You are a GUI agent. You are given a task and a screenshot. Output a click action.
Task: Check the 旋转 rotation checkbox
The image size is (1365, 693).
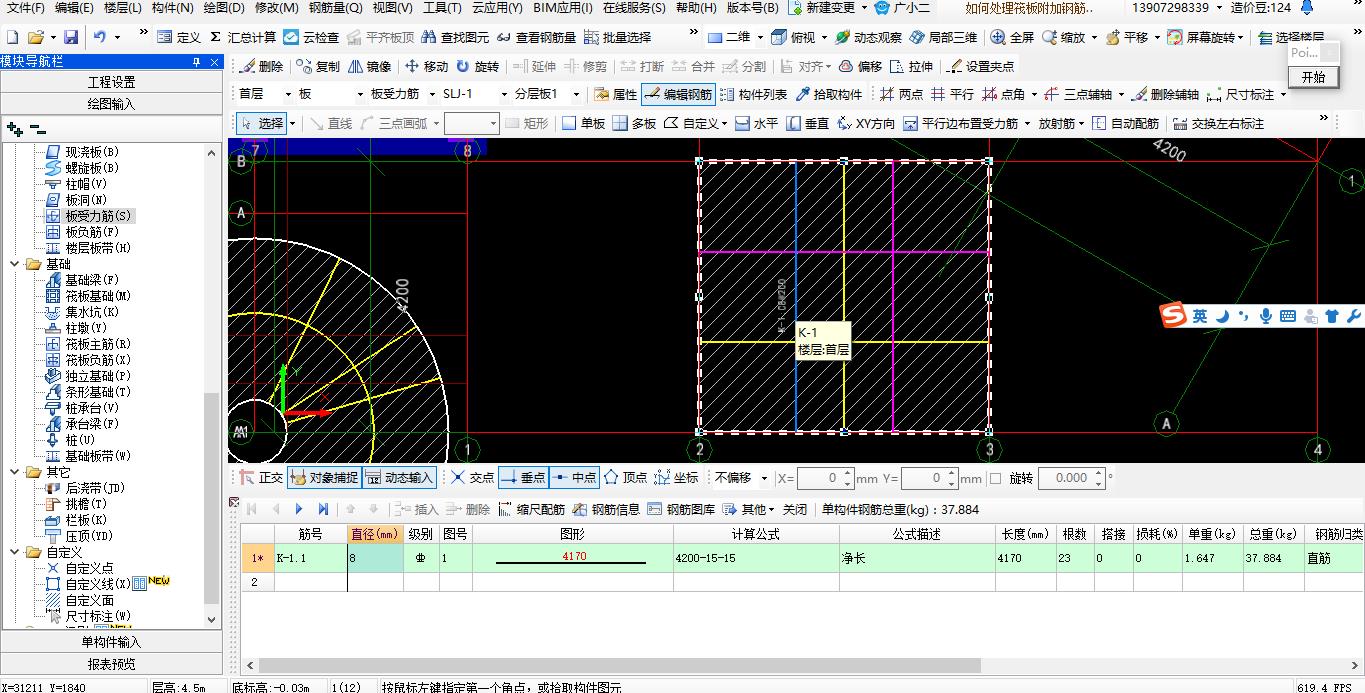click(995, 479)
